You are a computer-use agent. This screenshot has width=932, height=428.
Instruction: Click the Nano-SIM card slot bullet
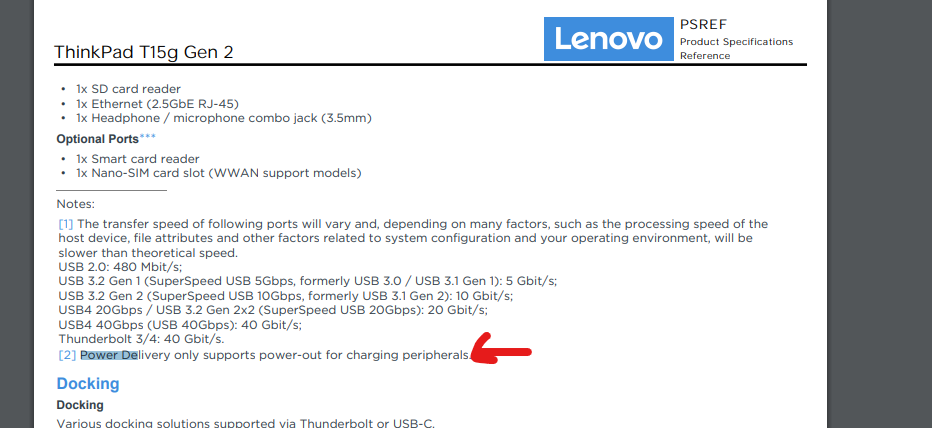point(218,173)
